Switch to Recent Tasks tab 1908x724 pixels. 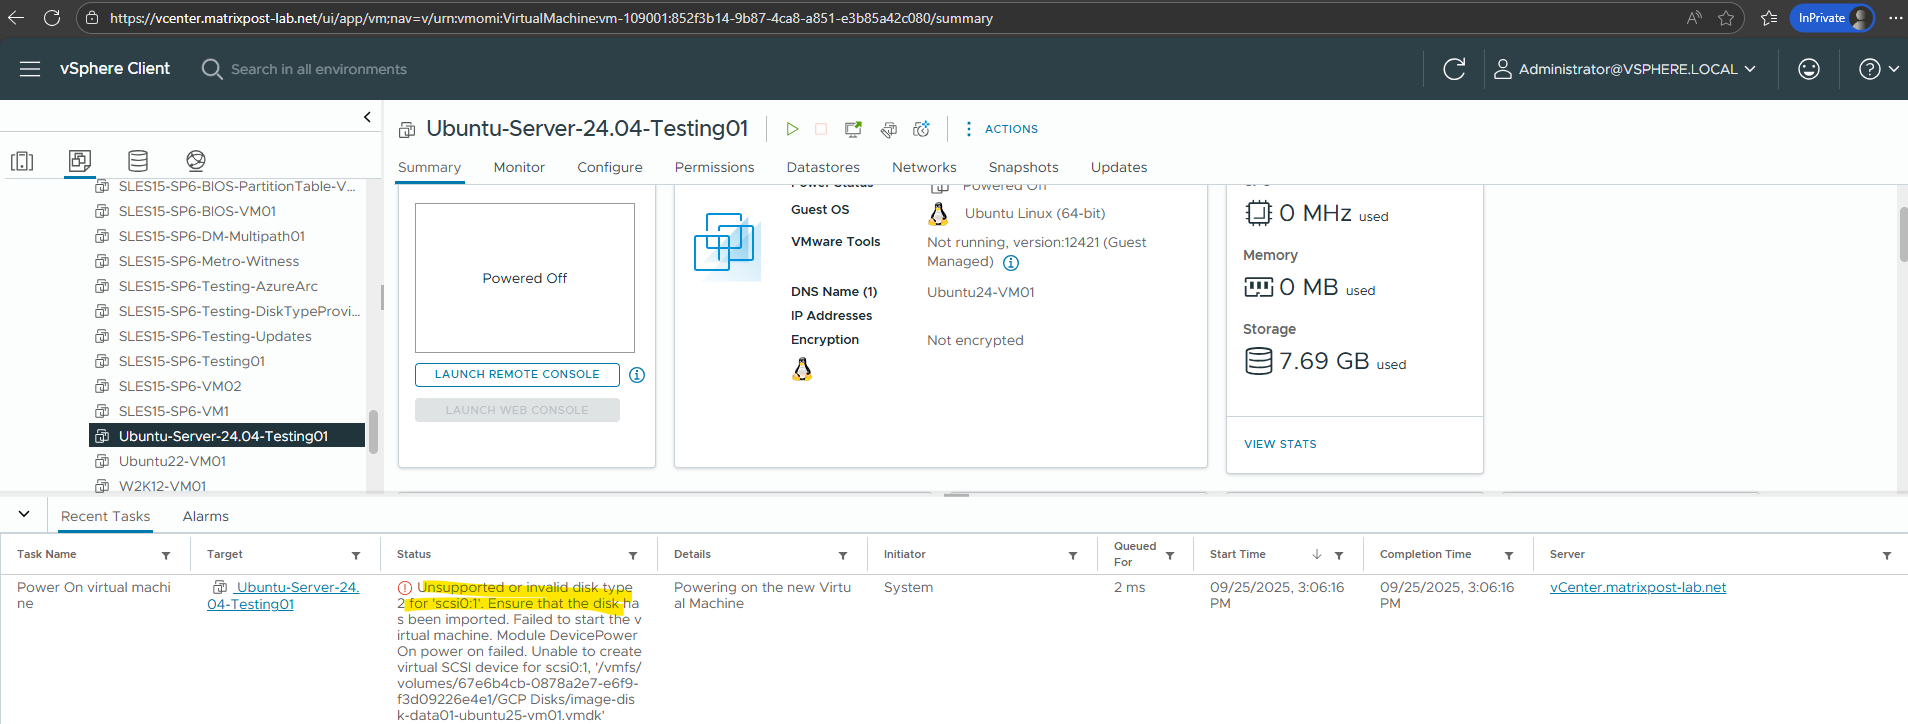tap(105, 516)
